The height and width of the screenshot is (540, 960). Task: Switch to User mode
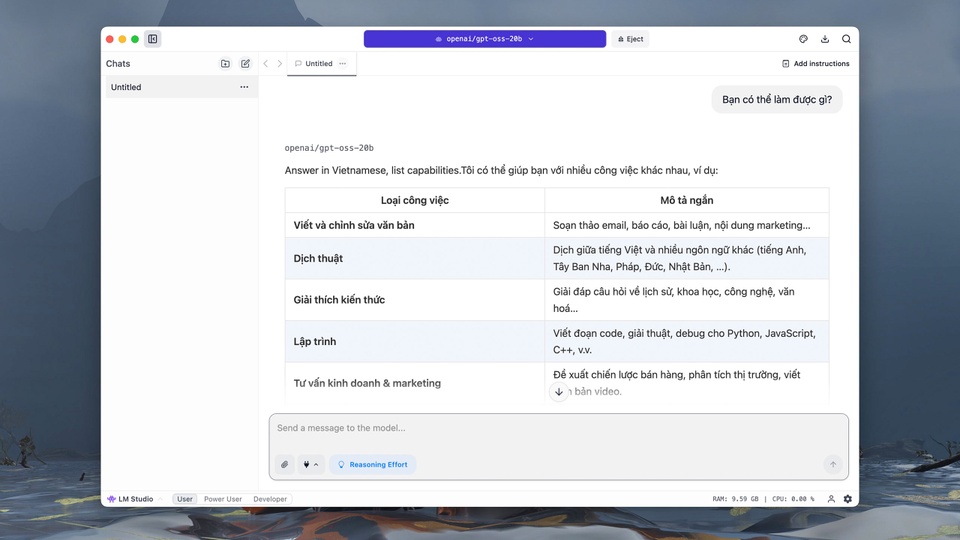[x=185, y=499]
